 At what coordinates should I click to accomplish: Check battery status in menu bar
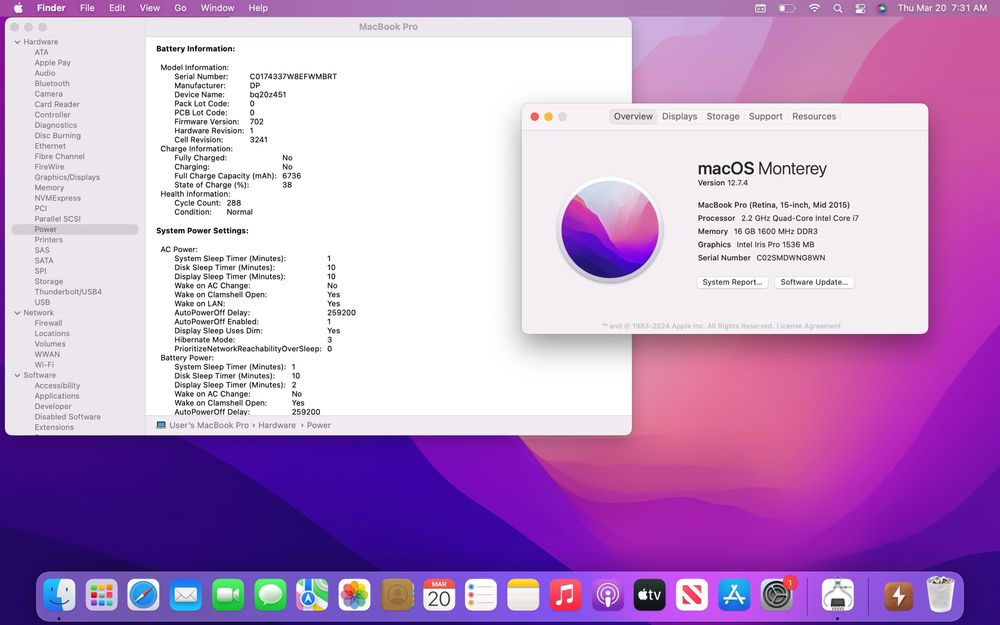[x=787, y=8]
